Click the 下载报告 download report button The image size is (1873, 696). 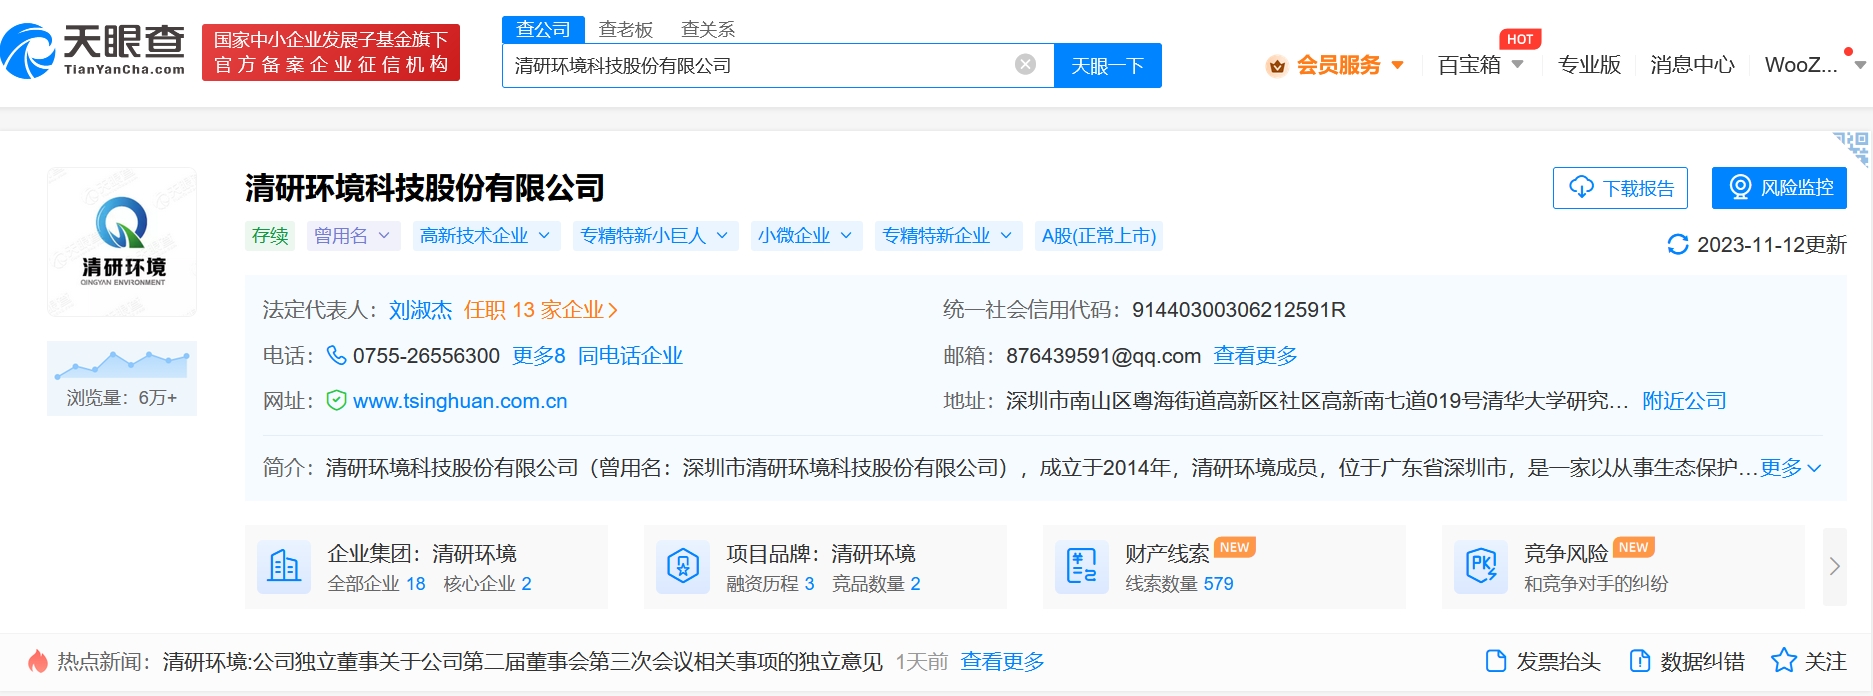(x=1620, y=188)
